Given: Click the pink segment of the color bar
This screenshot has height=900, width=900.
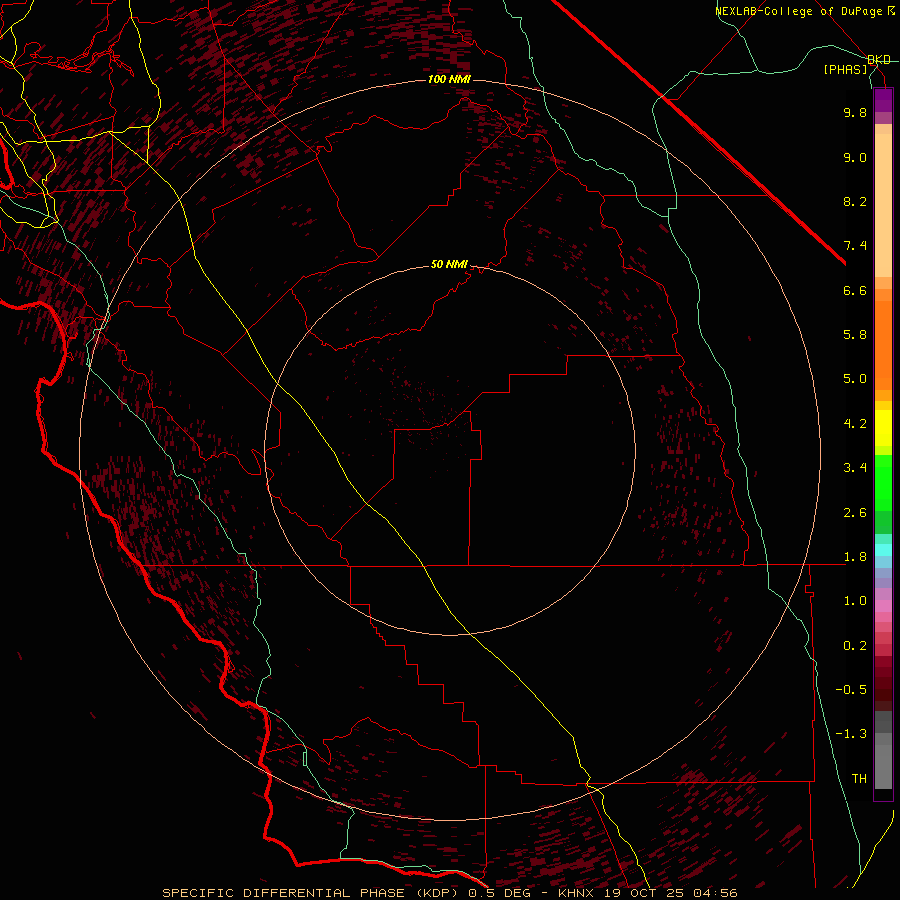Looking at the screenshot, I should point(883,606).
